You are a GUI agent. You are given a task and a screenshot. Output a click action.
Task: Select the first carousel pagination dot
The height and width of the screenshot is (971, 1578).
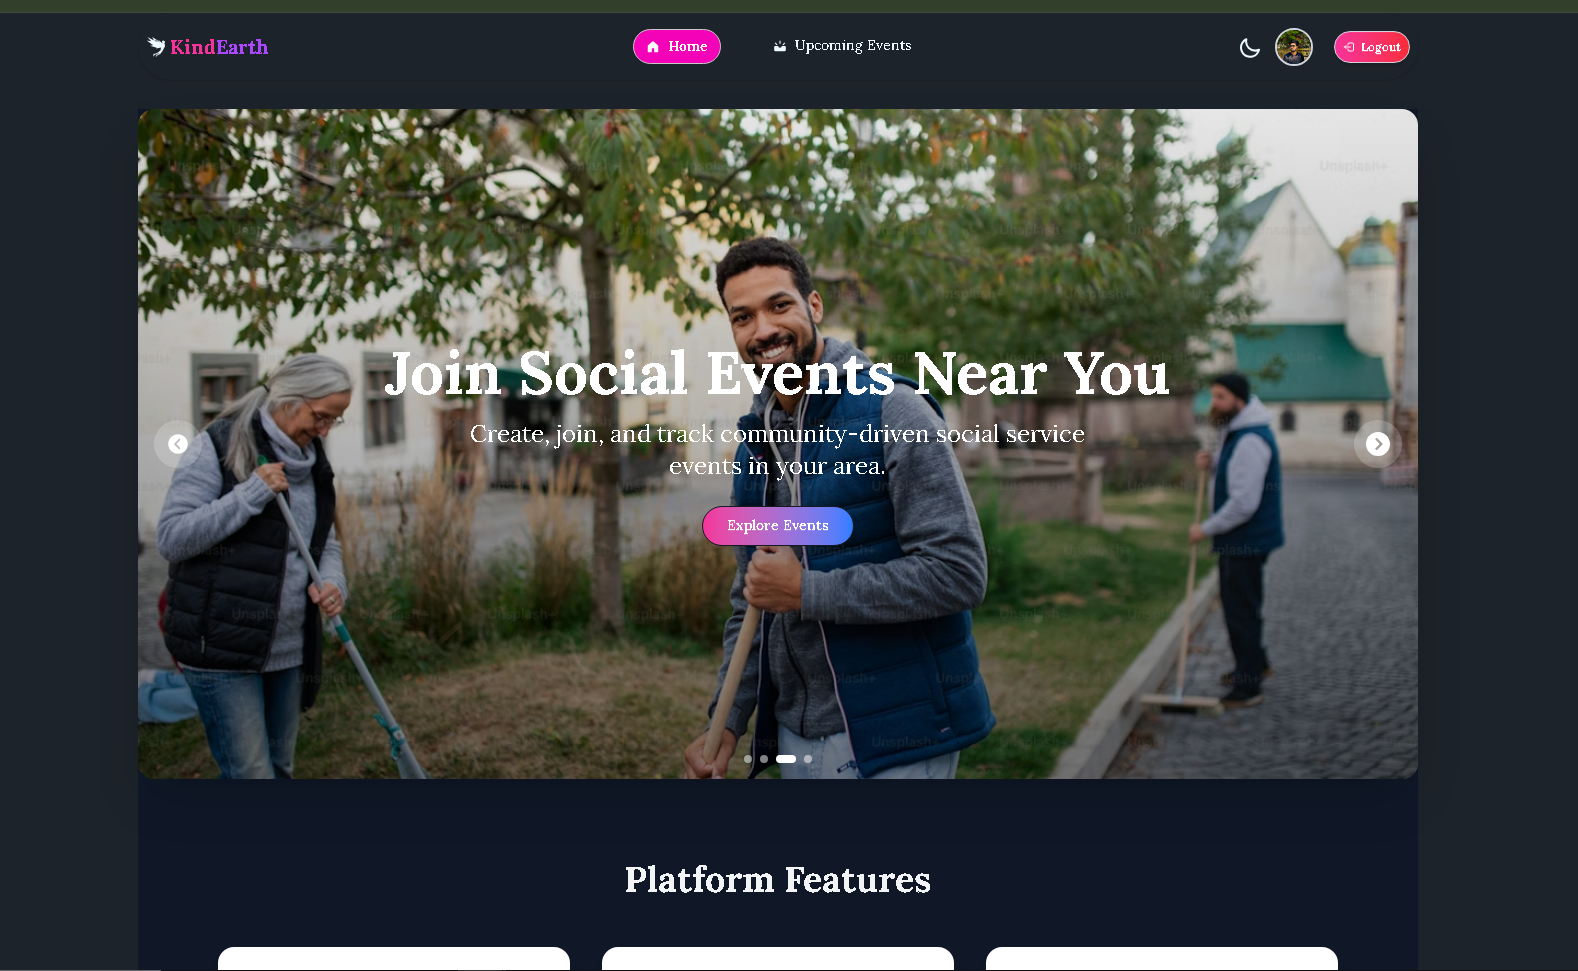pyautogui.click(x=748, y=759)
